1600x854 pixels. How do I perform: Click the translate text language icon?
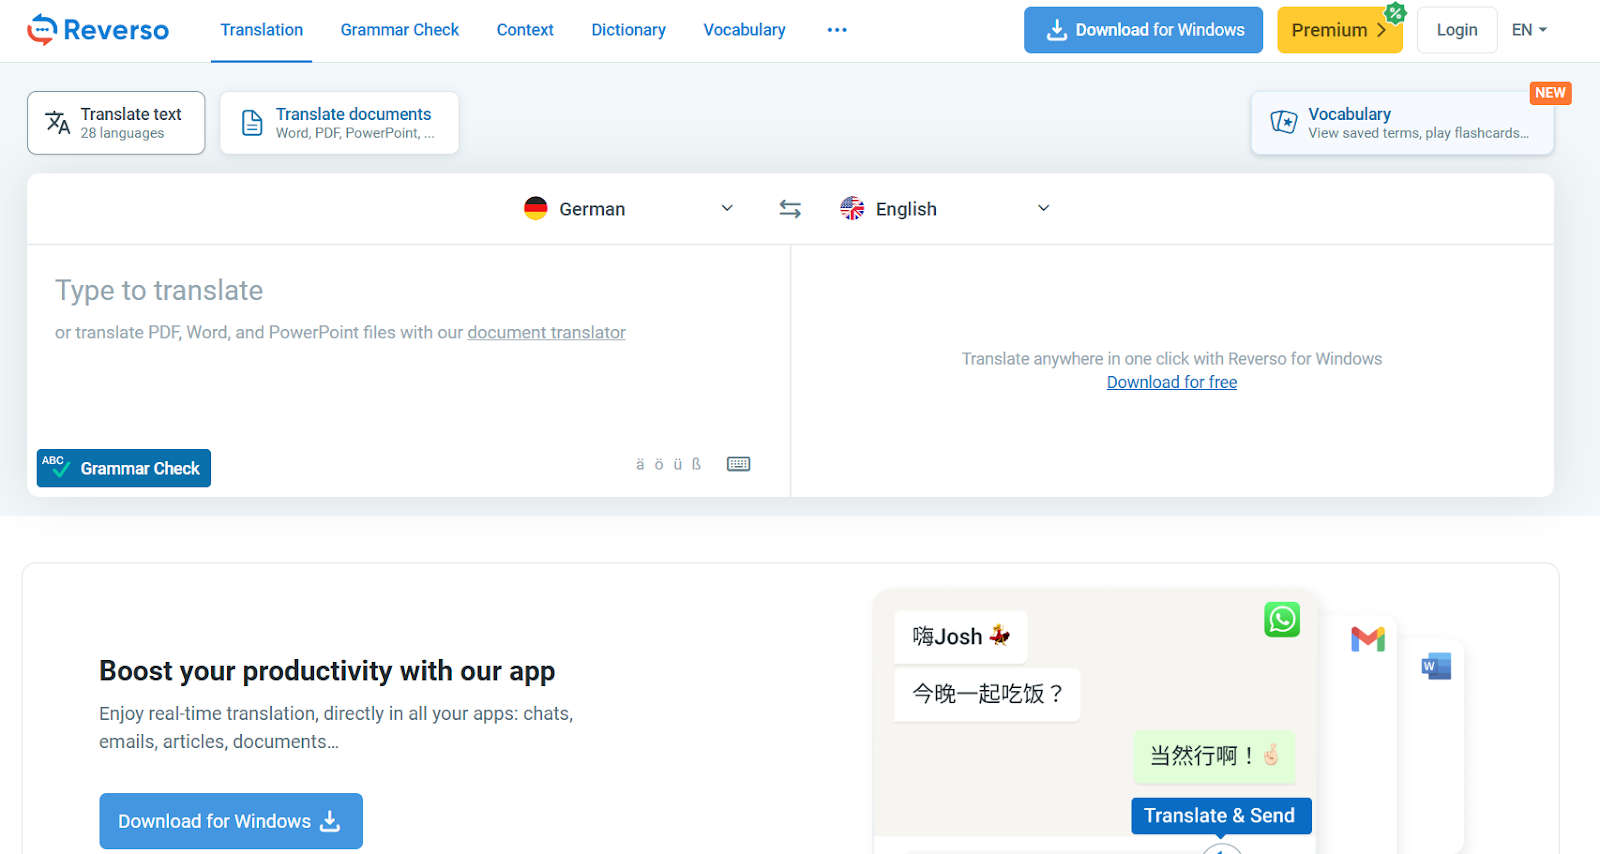[x=58, y=123]
